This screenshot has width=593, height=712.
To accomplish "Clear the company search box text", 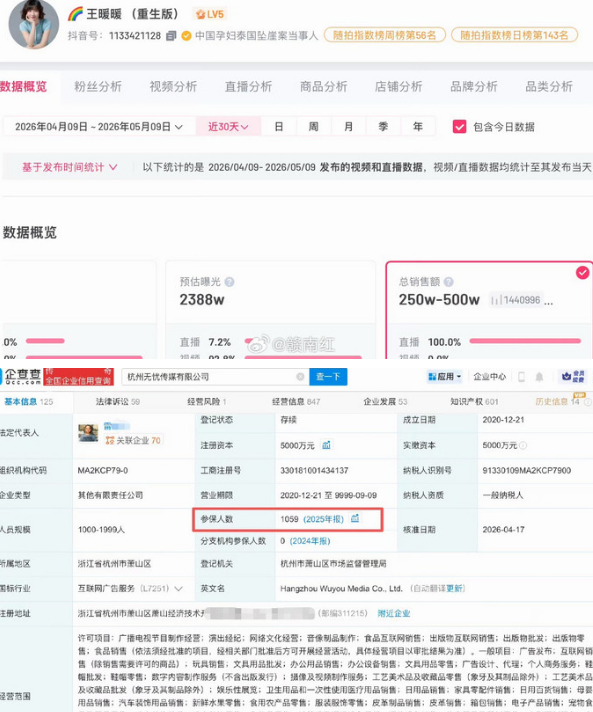I will tap(300, 376).
